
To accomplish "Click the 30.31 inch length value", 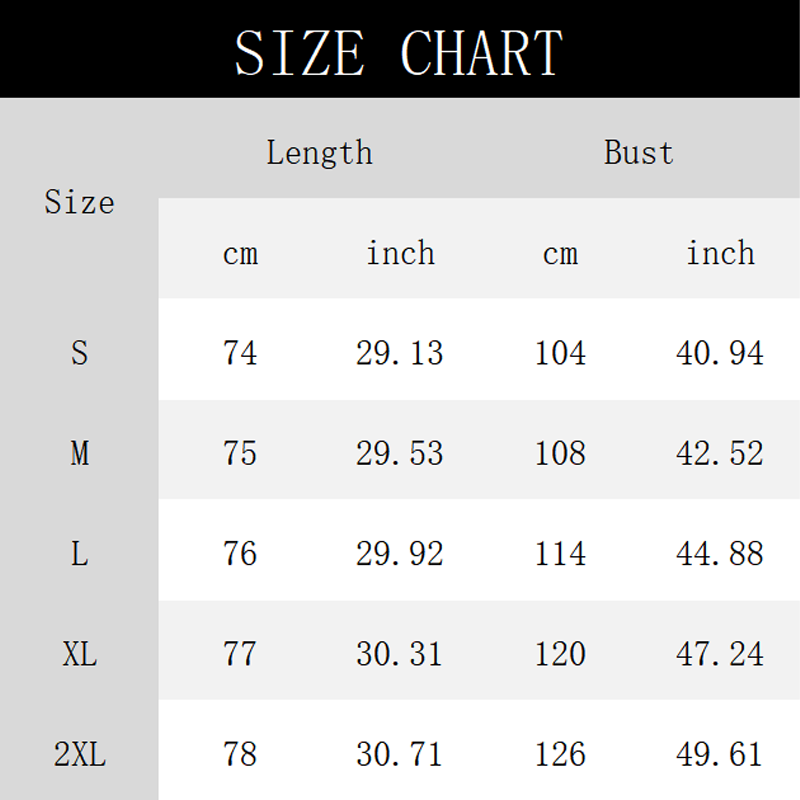I will (399, 654).
